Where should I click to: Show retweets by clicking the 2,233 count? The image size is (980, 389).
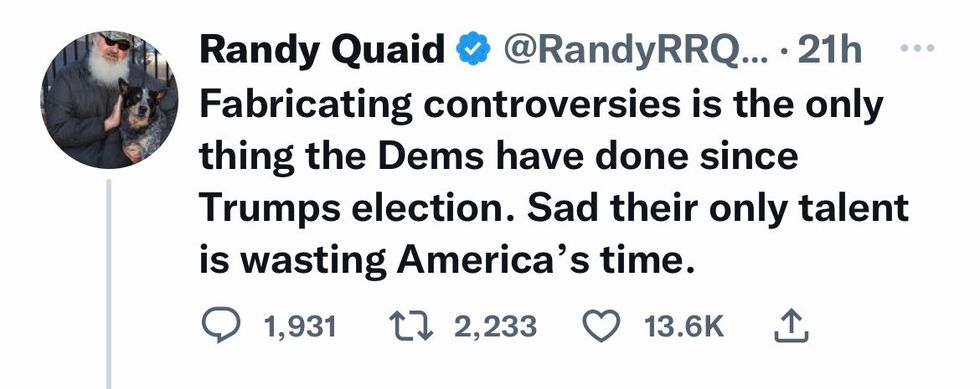coord(495,327)
